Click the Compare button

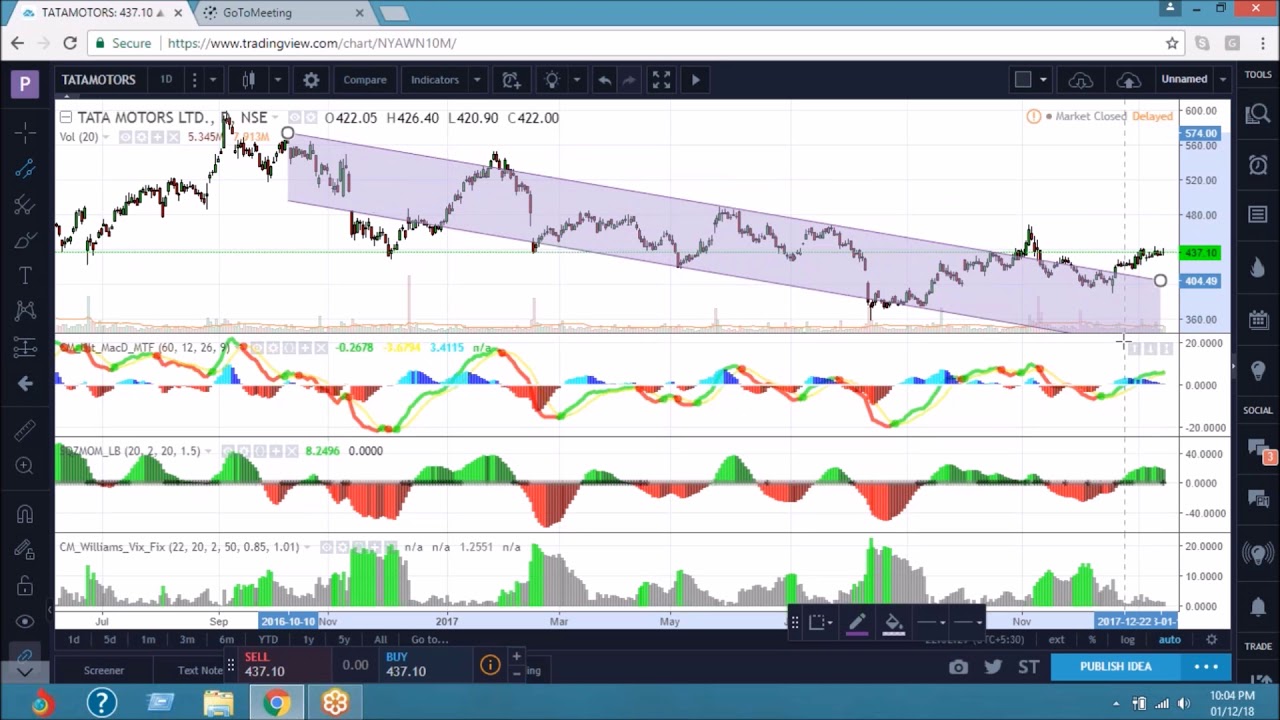tap(365, 80)
